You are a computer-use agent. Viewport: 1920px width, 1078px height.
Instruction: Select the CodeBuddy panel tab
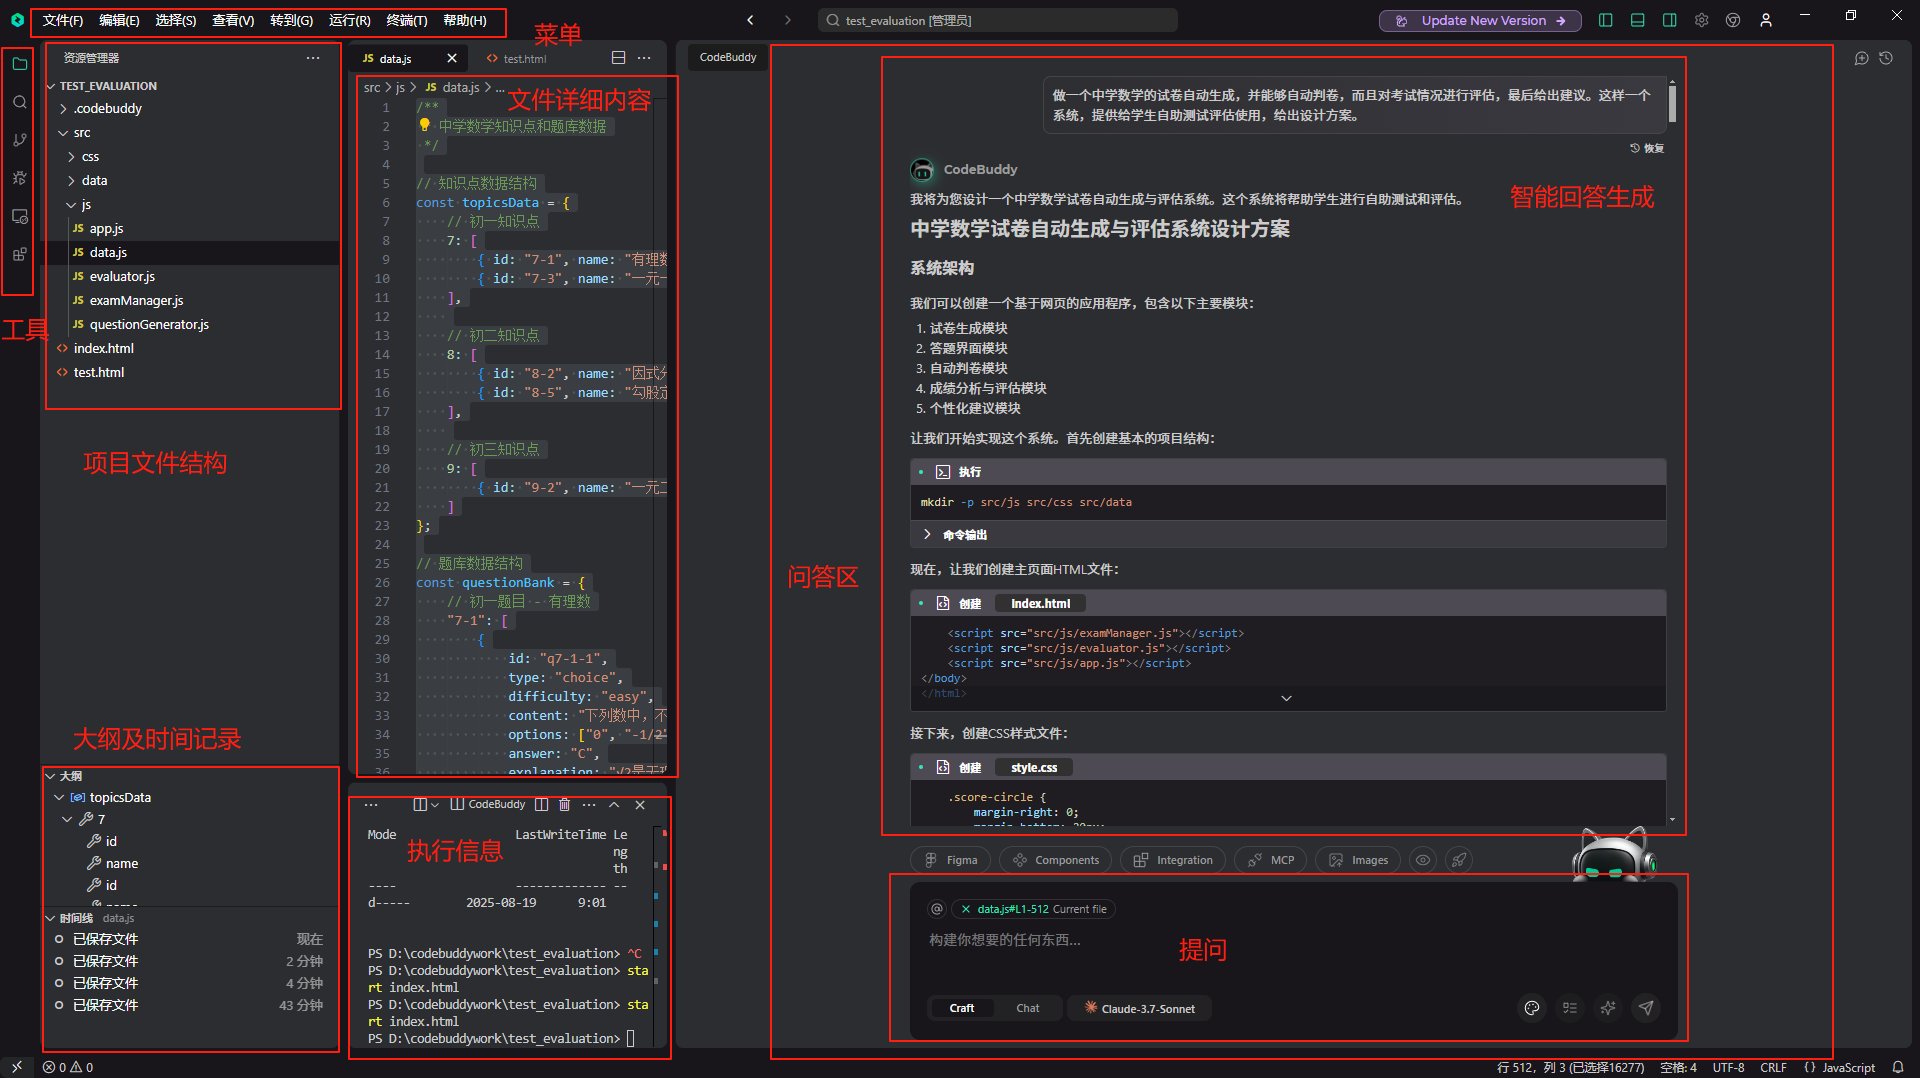click(728, 57)
